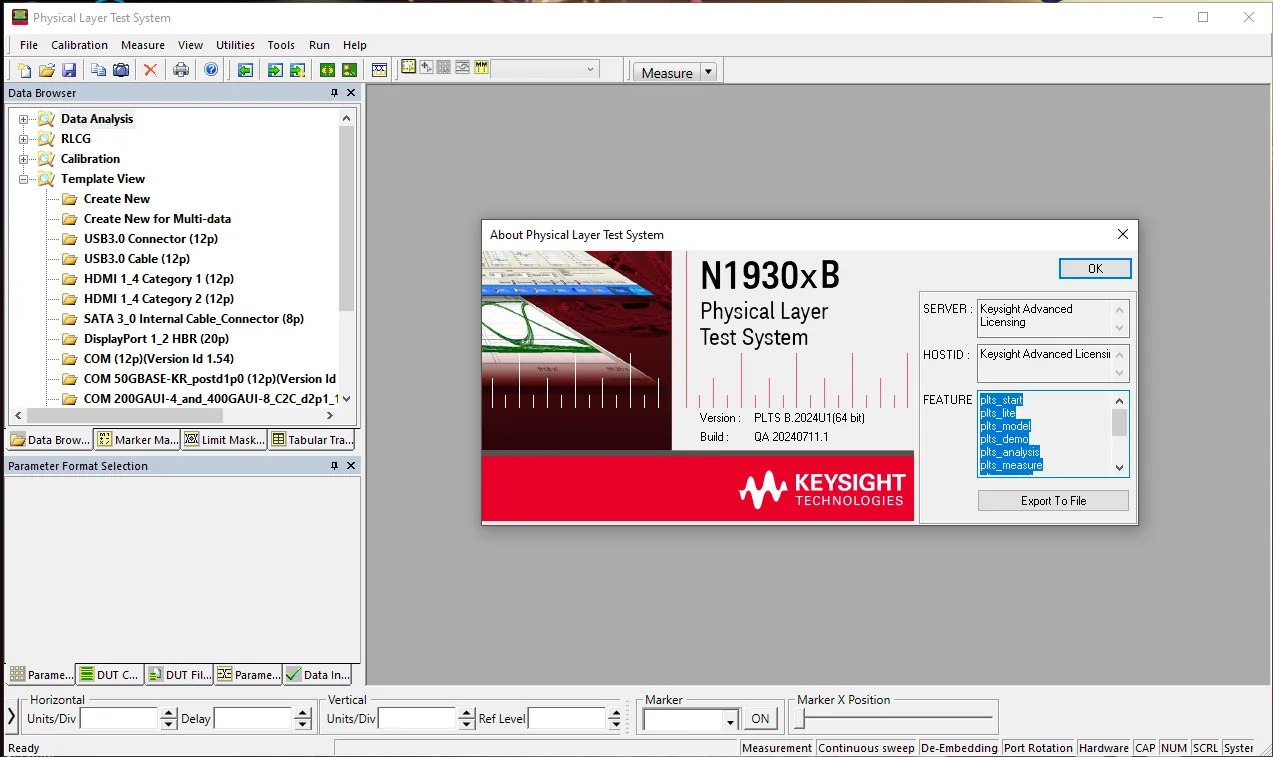Expand the RLCG tree node
Screen dimensions: 1273x757
[23, 139]
